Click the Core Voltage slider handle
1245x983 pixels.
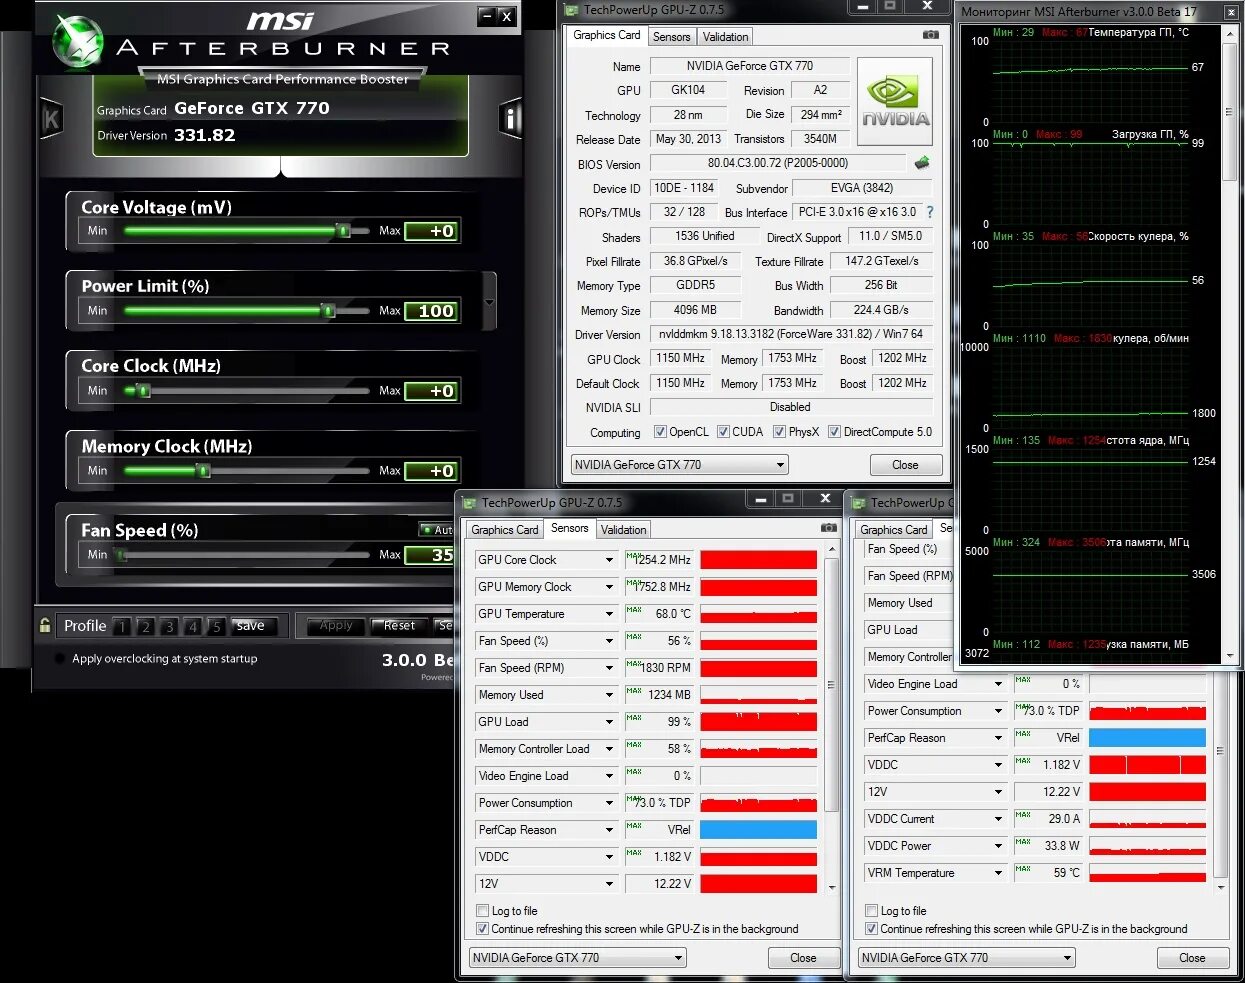343,231
